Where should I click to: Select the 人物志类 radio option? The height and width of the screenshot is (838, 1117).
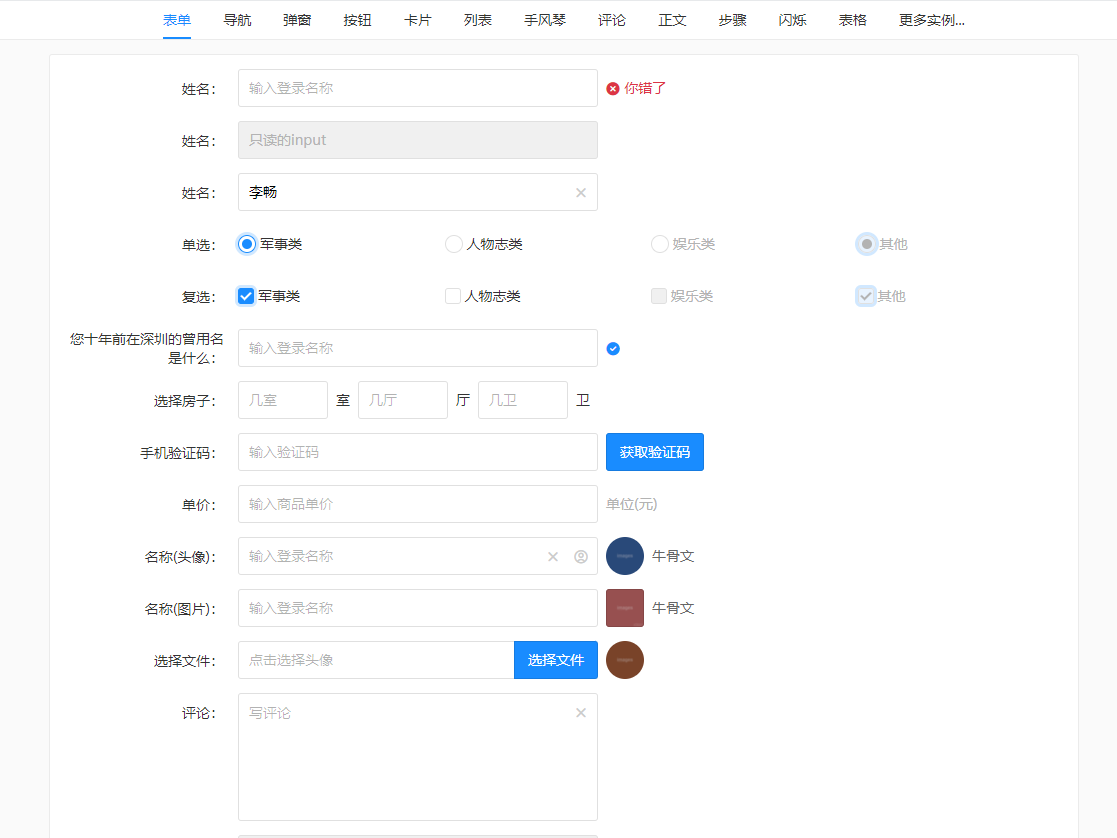(453, 243)
